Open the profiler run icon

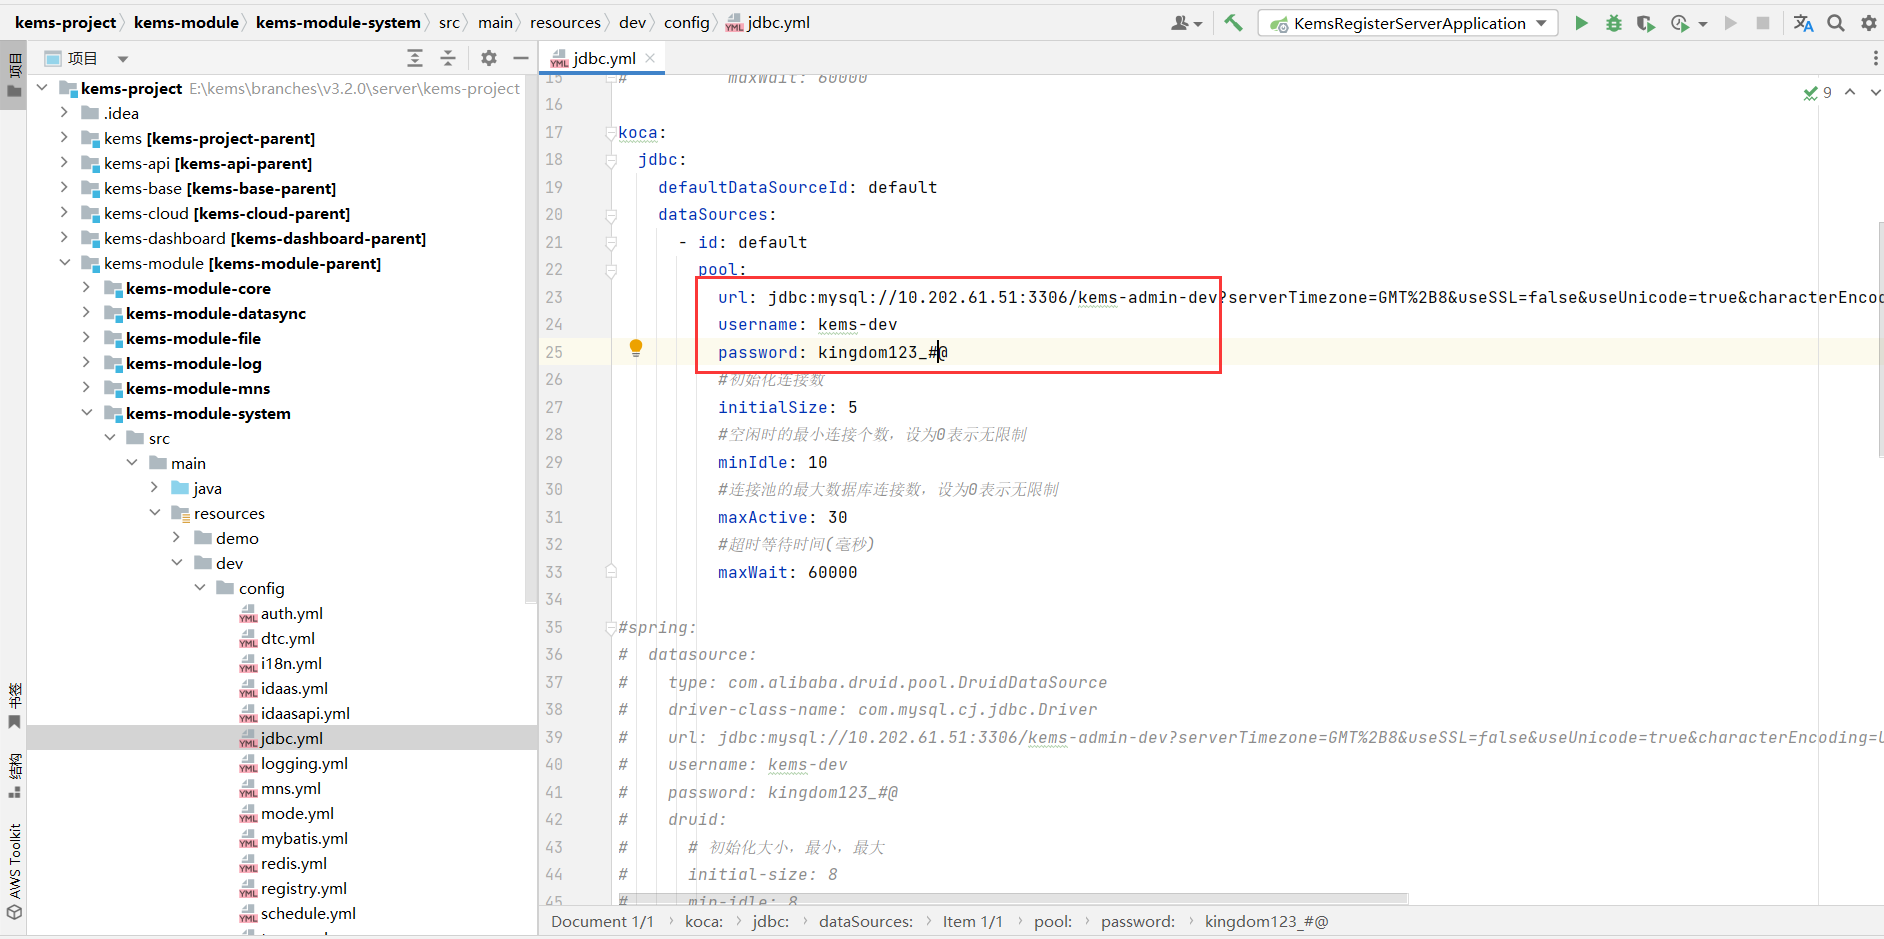point(1680,23)
